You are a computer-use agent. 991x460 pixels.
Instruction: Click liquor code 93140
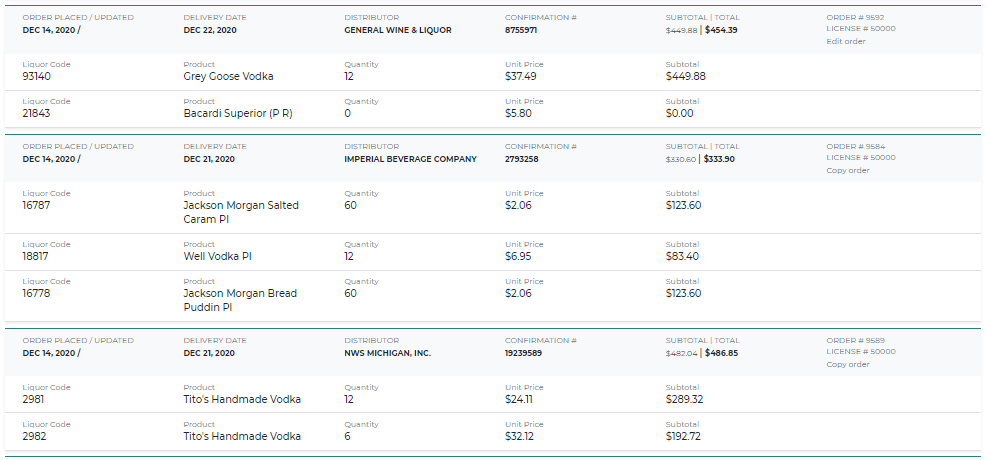click(x=37, y=76)
